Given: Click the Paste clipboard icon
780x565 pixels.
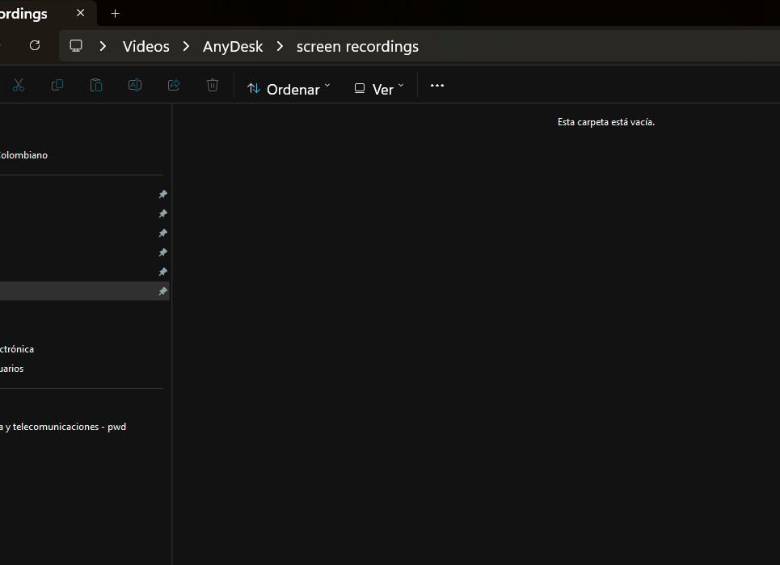Looking at the screenshot, I should [x=96, y=86].
